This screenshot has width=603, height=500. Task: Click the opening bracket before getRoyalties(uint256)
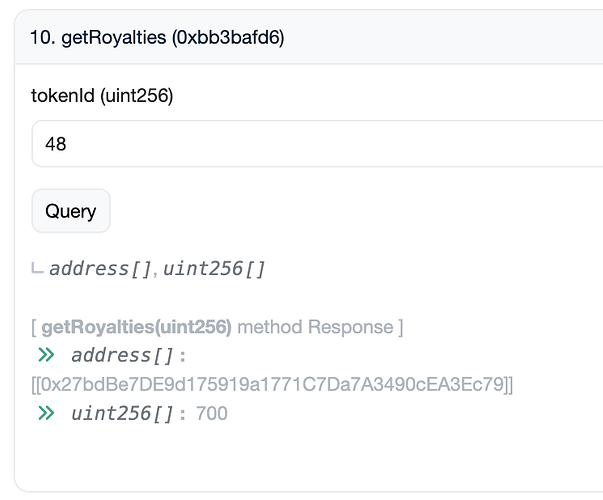click(x=34, y=327)
